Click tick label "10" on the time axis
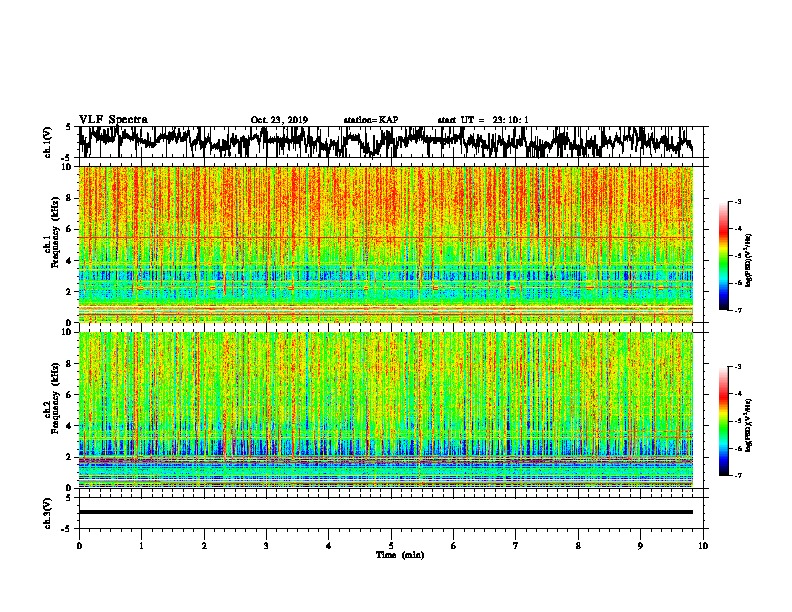This screenshot has height=612, width=792. pyautogui.click(x=703, y=546)
